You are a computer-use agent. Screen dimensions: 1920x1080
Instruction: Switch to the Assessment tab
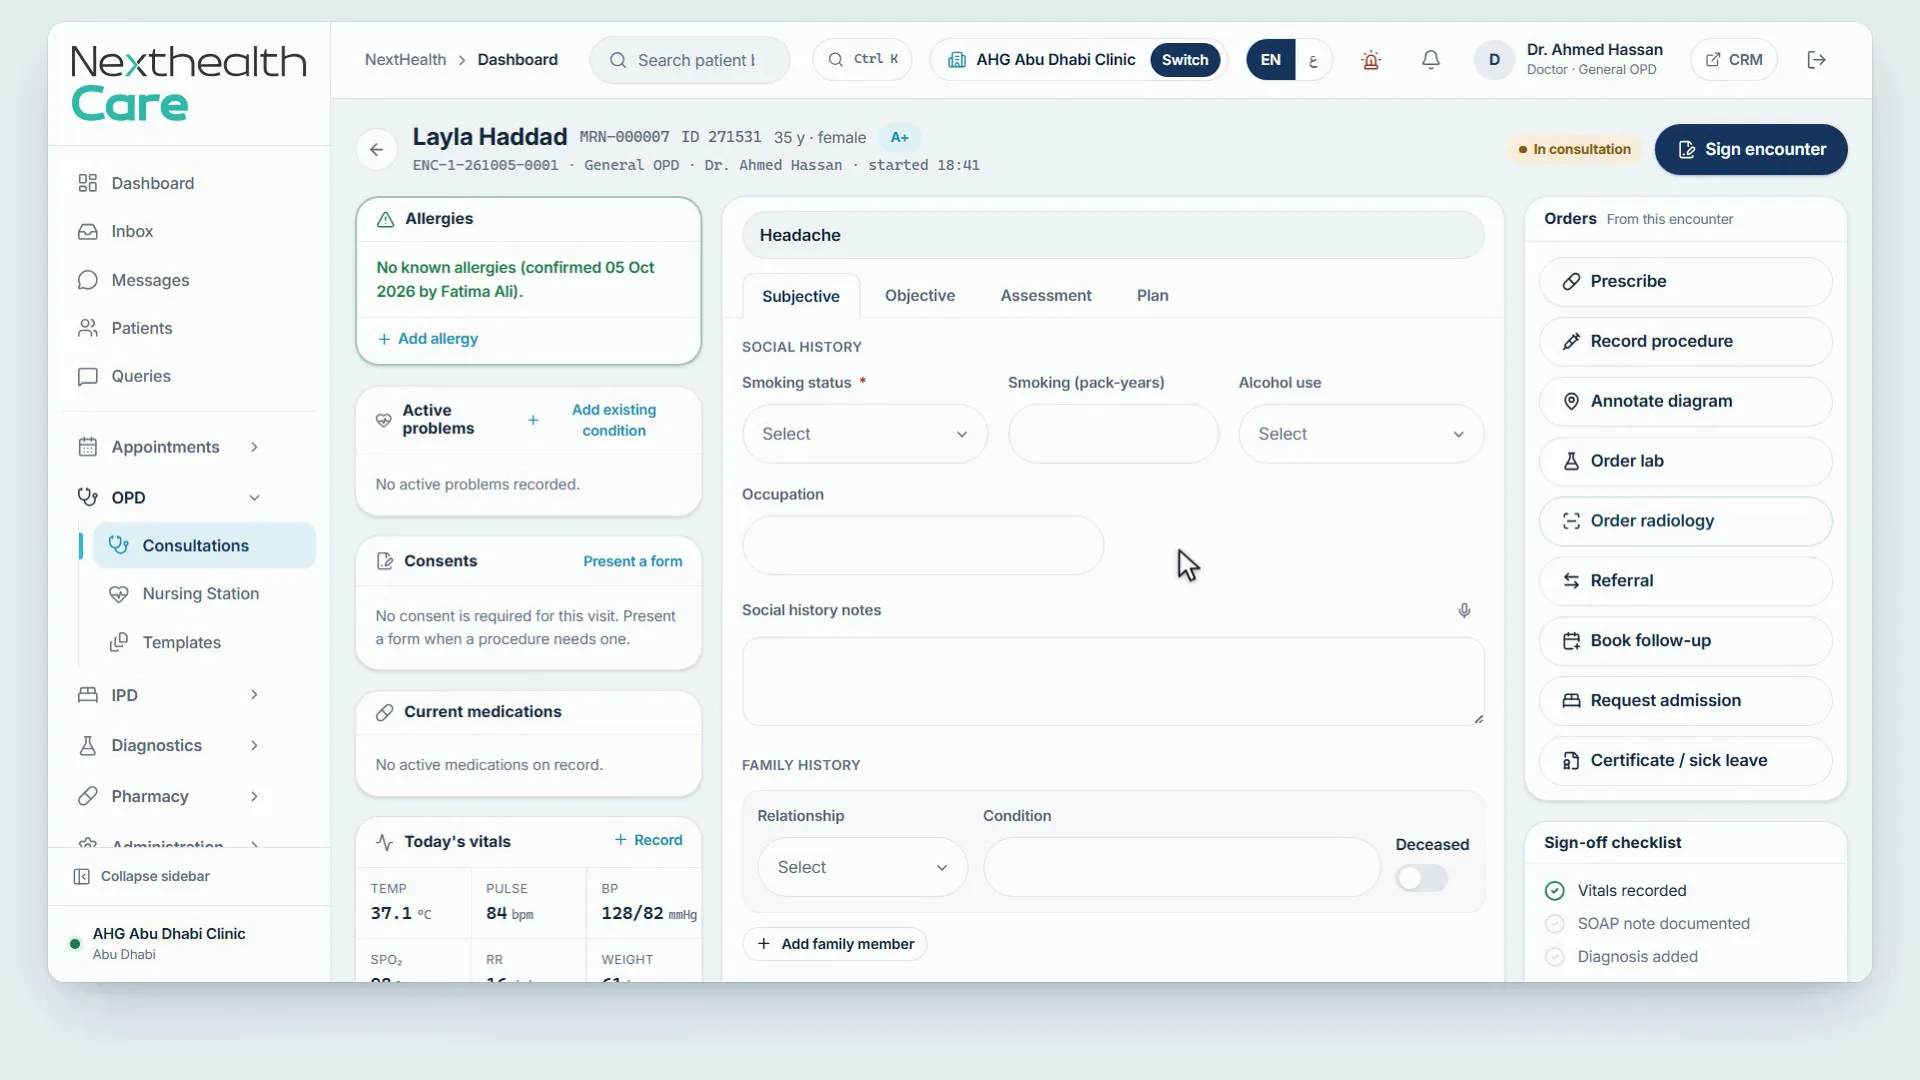[1046, 296]
